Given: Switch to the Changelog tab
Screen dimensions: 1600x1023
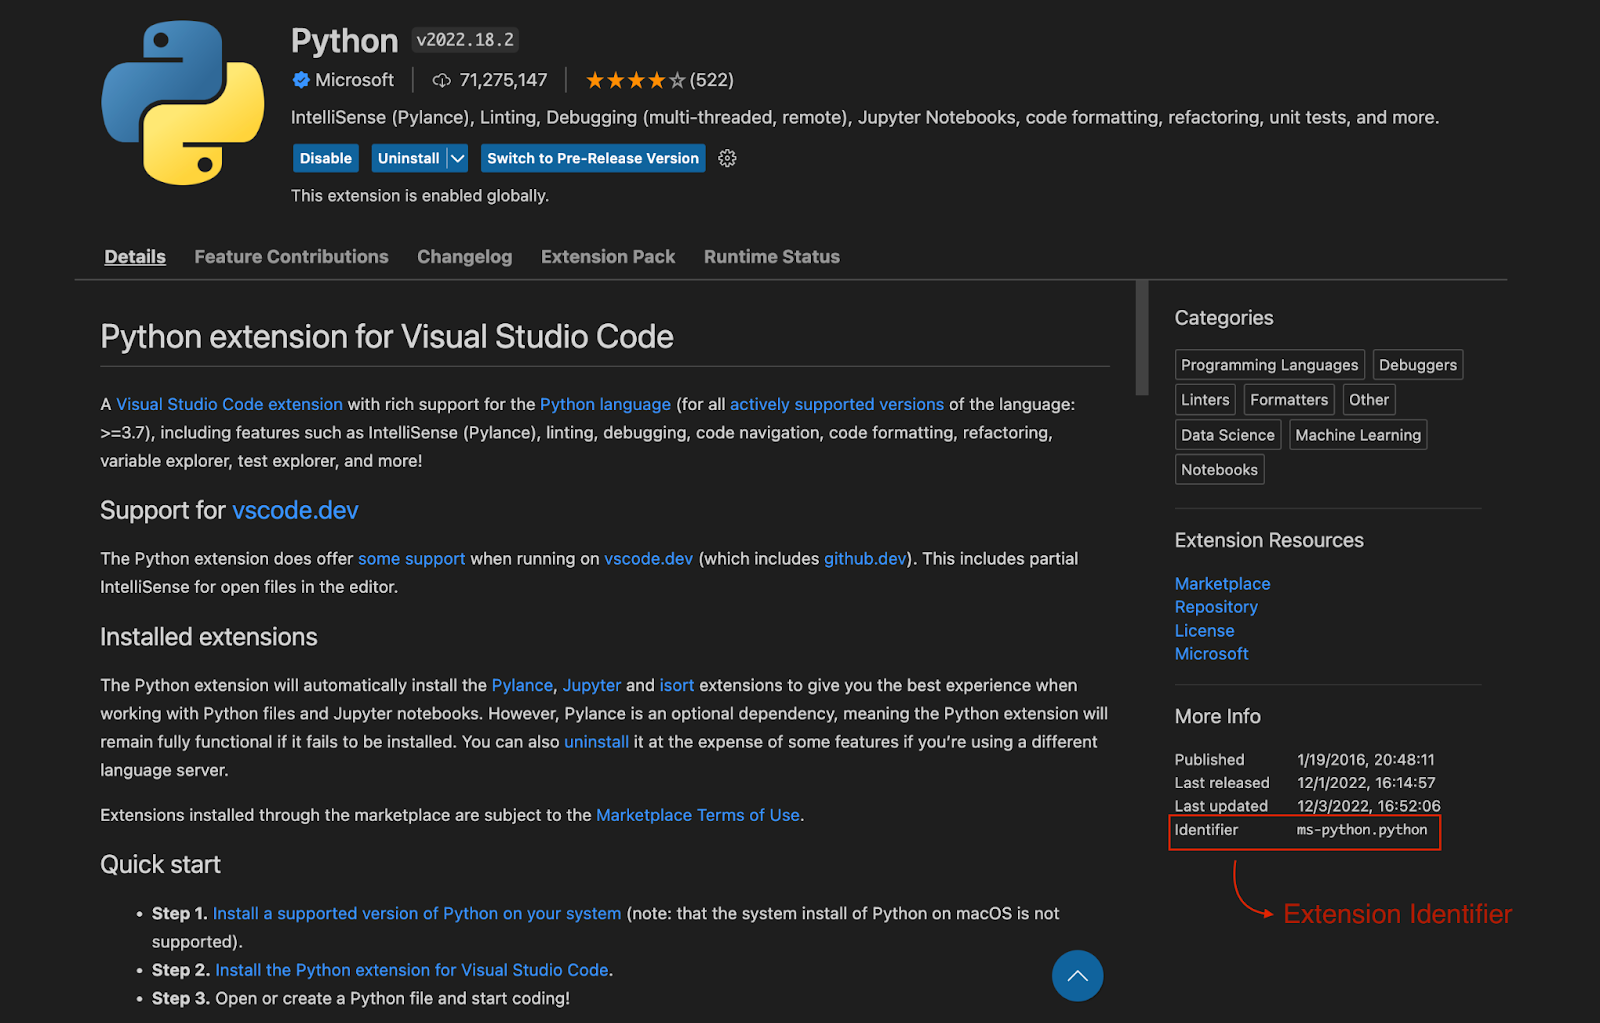Looking at the screenshot, I should point(464,256).
